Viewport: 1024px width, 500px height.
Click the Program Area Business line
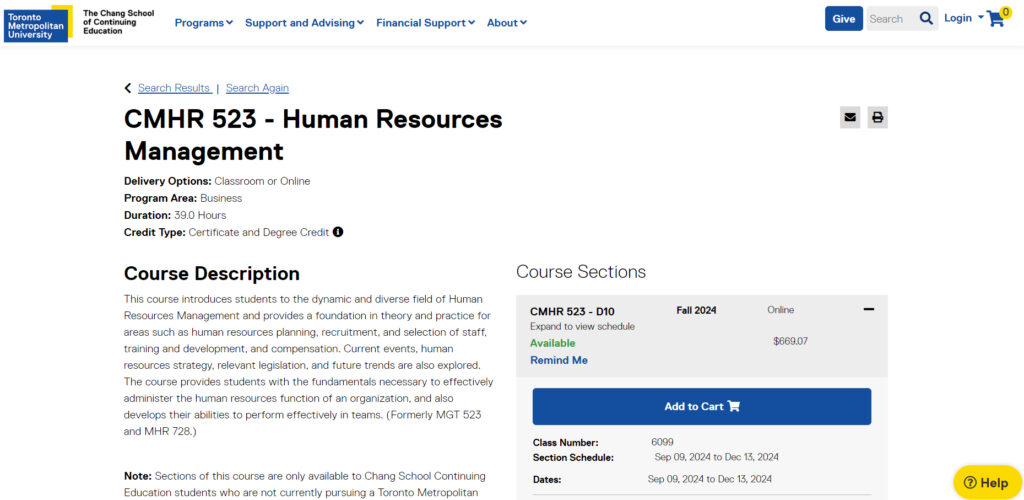(x=183, y=198)
